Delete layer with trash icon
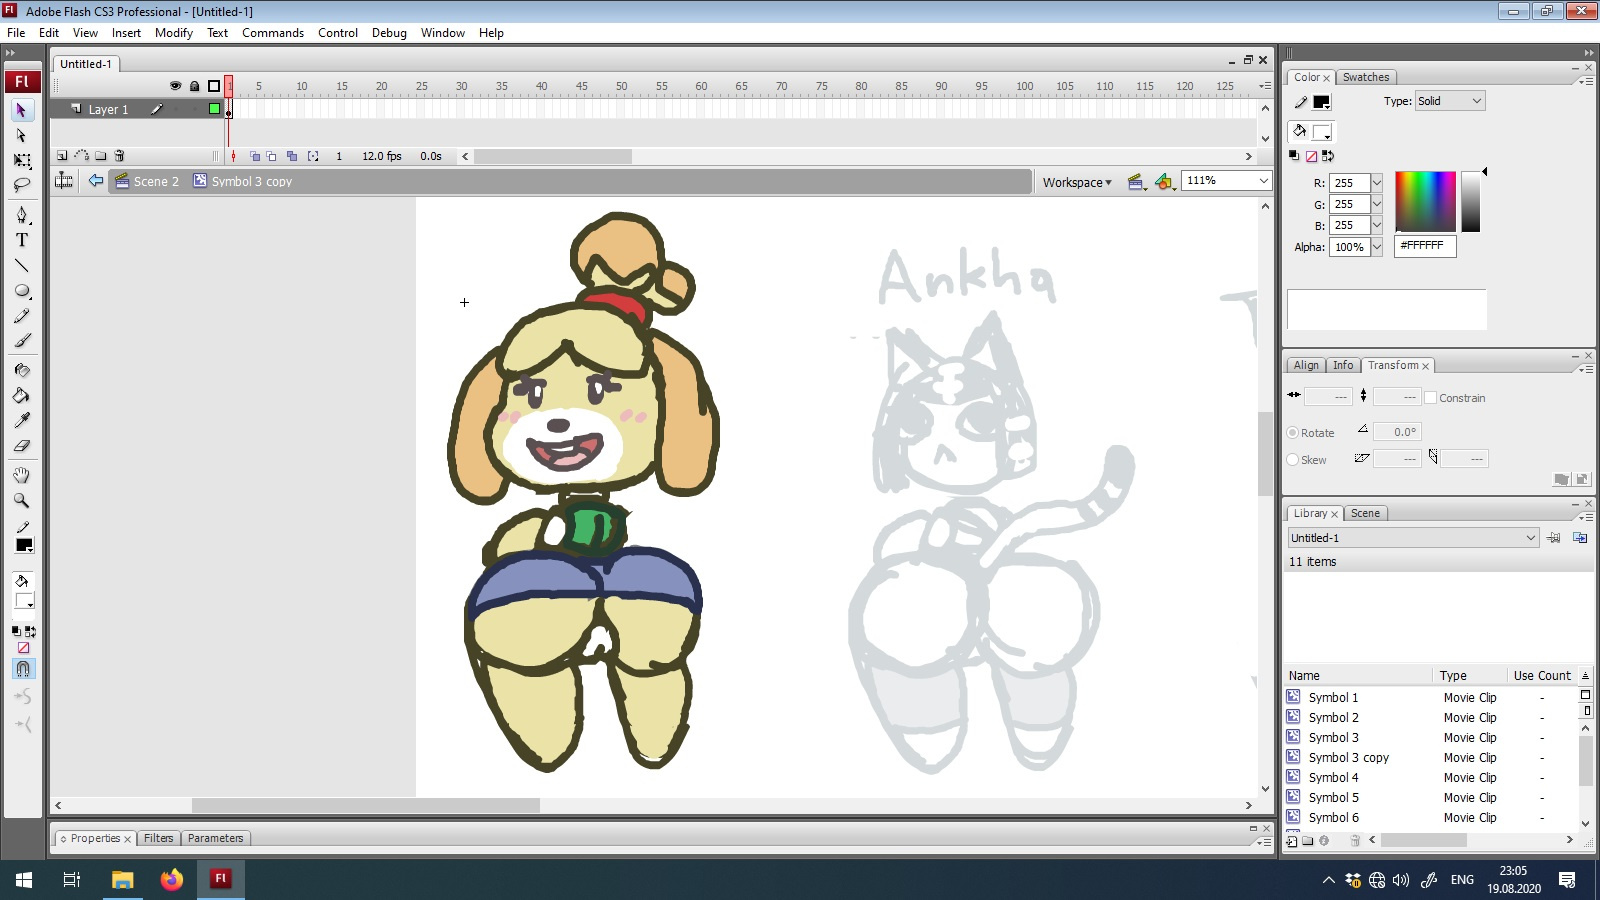Screen dimensions: 1600x900 point(119,156)
